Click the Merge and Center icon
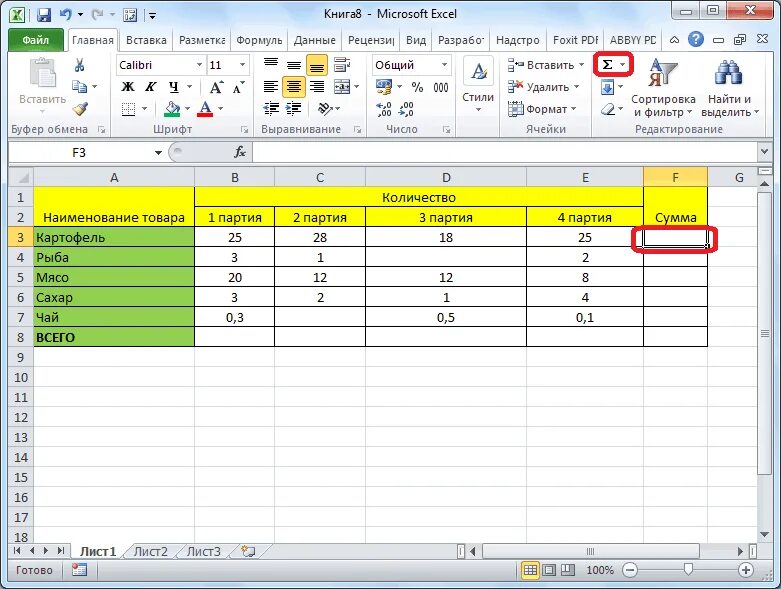The width and height of the screenshot is (781, 589). point(343,87)
